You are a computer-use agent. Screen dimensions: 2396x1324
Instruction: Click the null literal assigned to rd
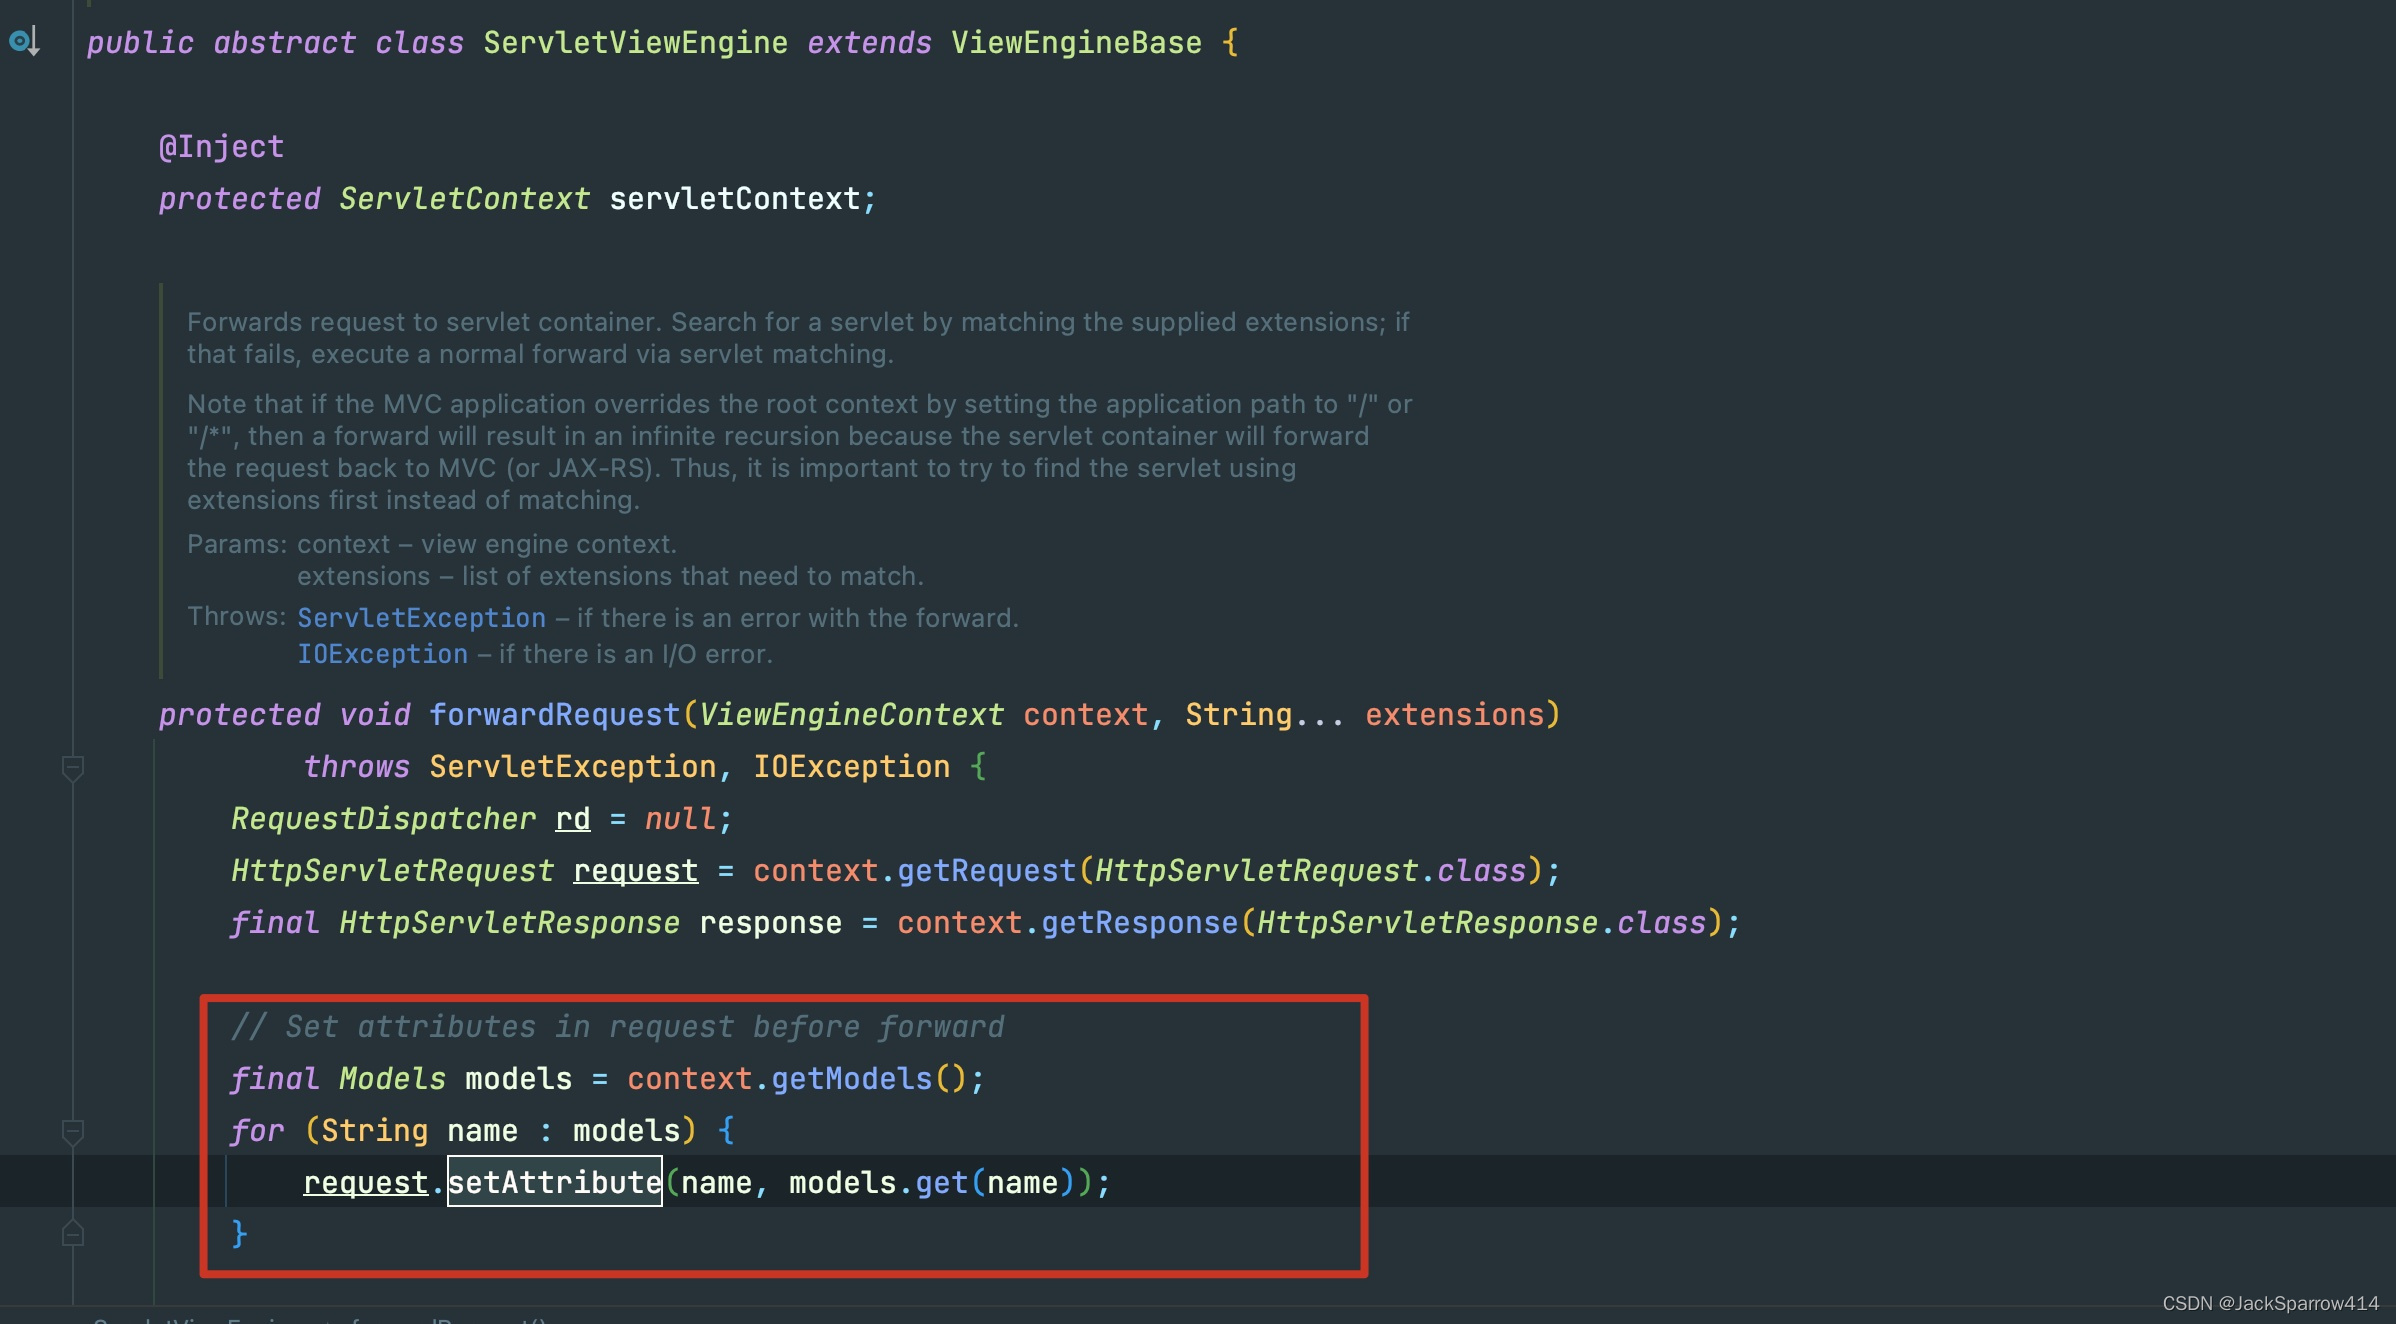point(680,819)
